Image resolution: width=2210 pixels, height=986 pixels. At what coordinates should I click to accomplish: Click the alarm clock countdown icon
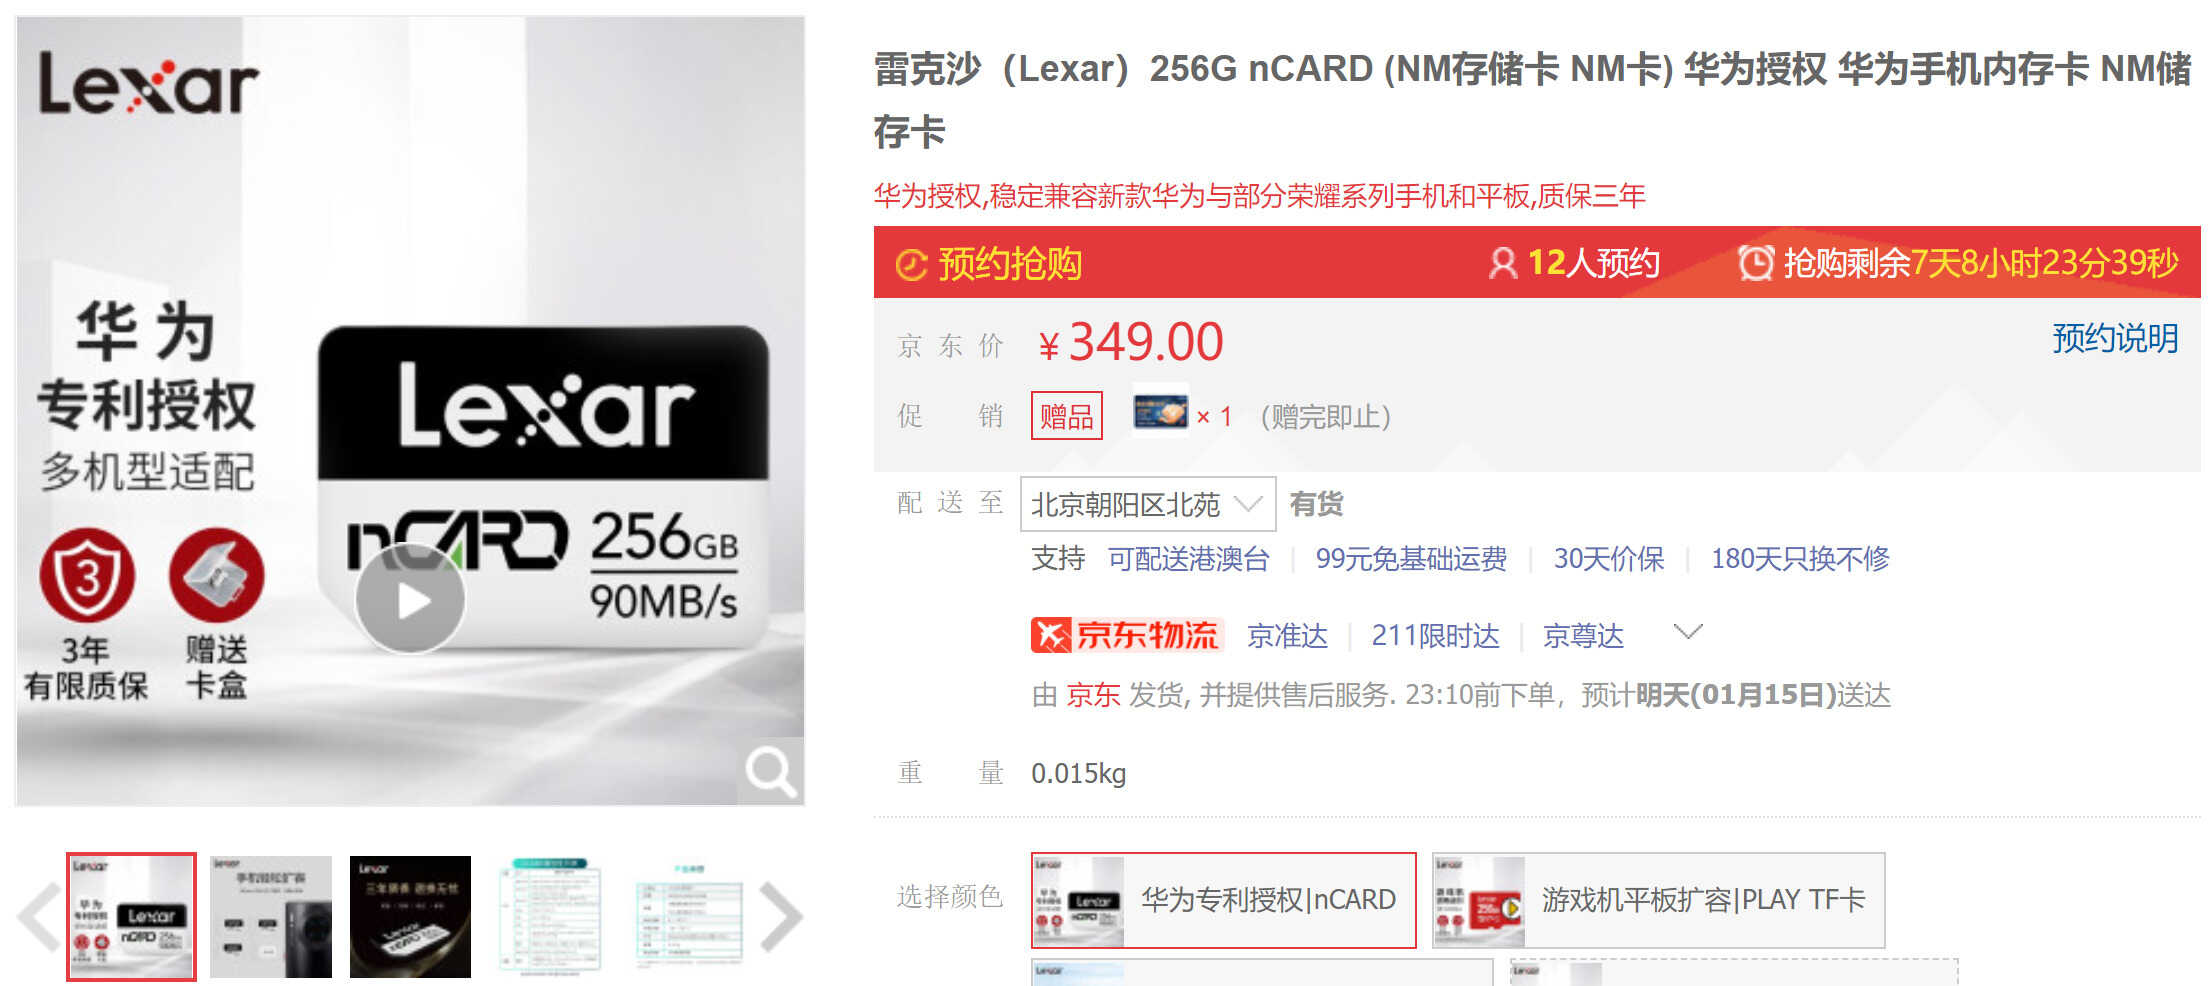[x=1755, y=263]
